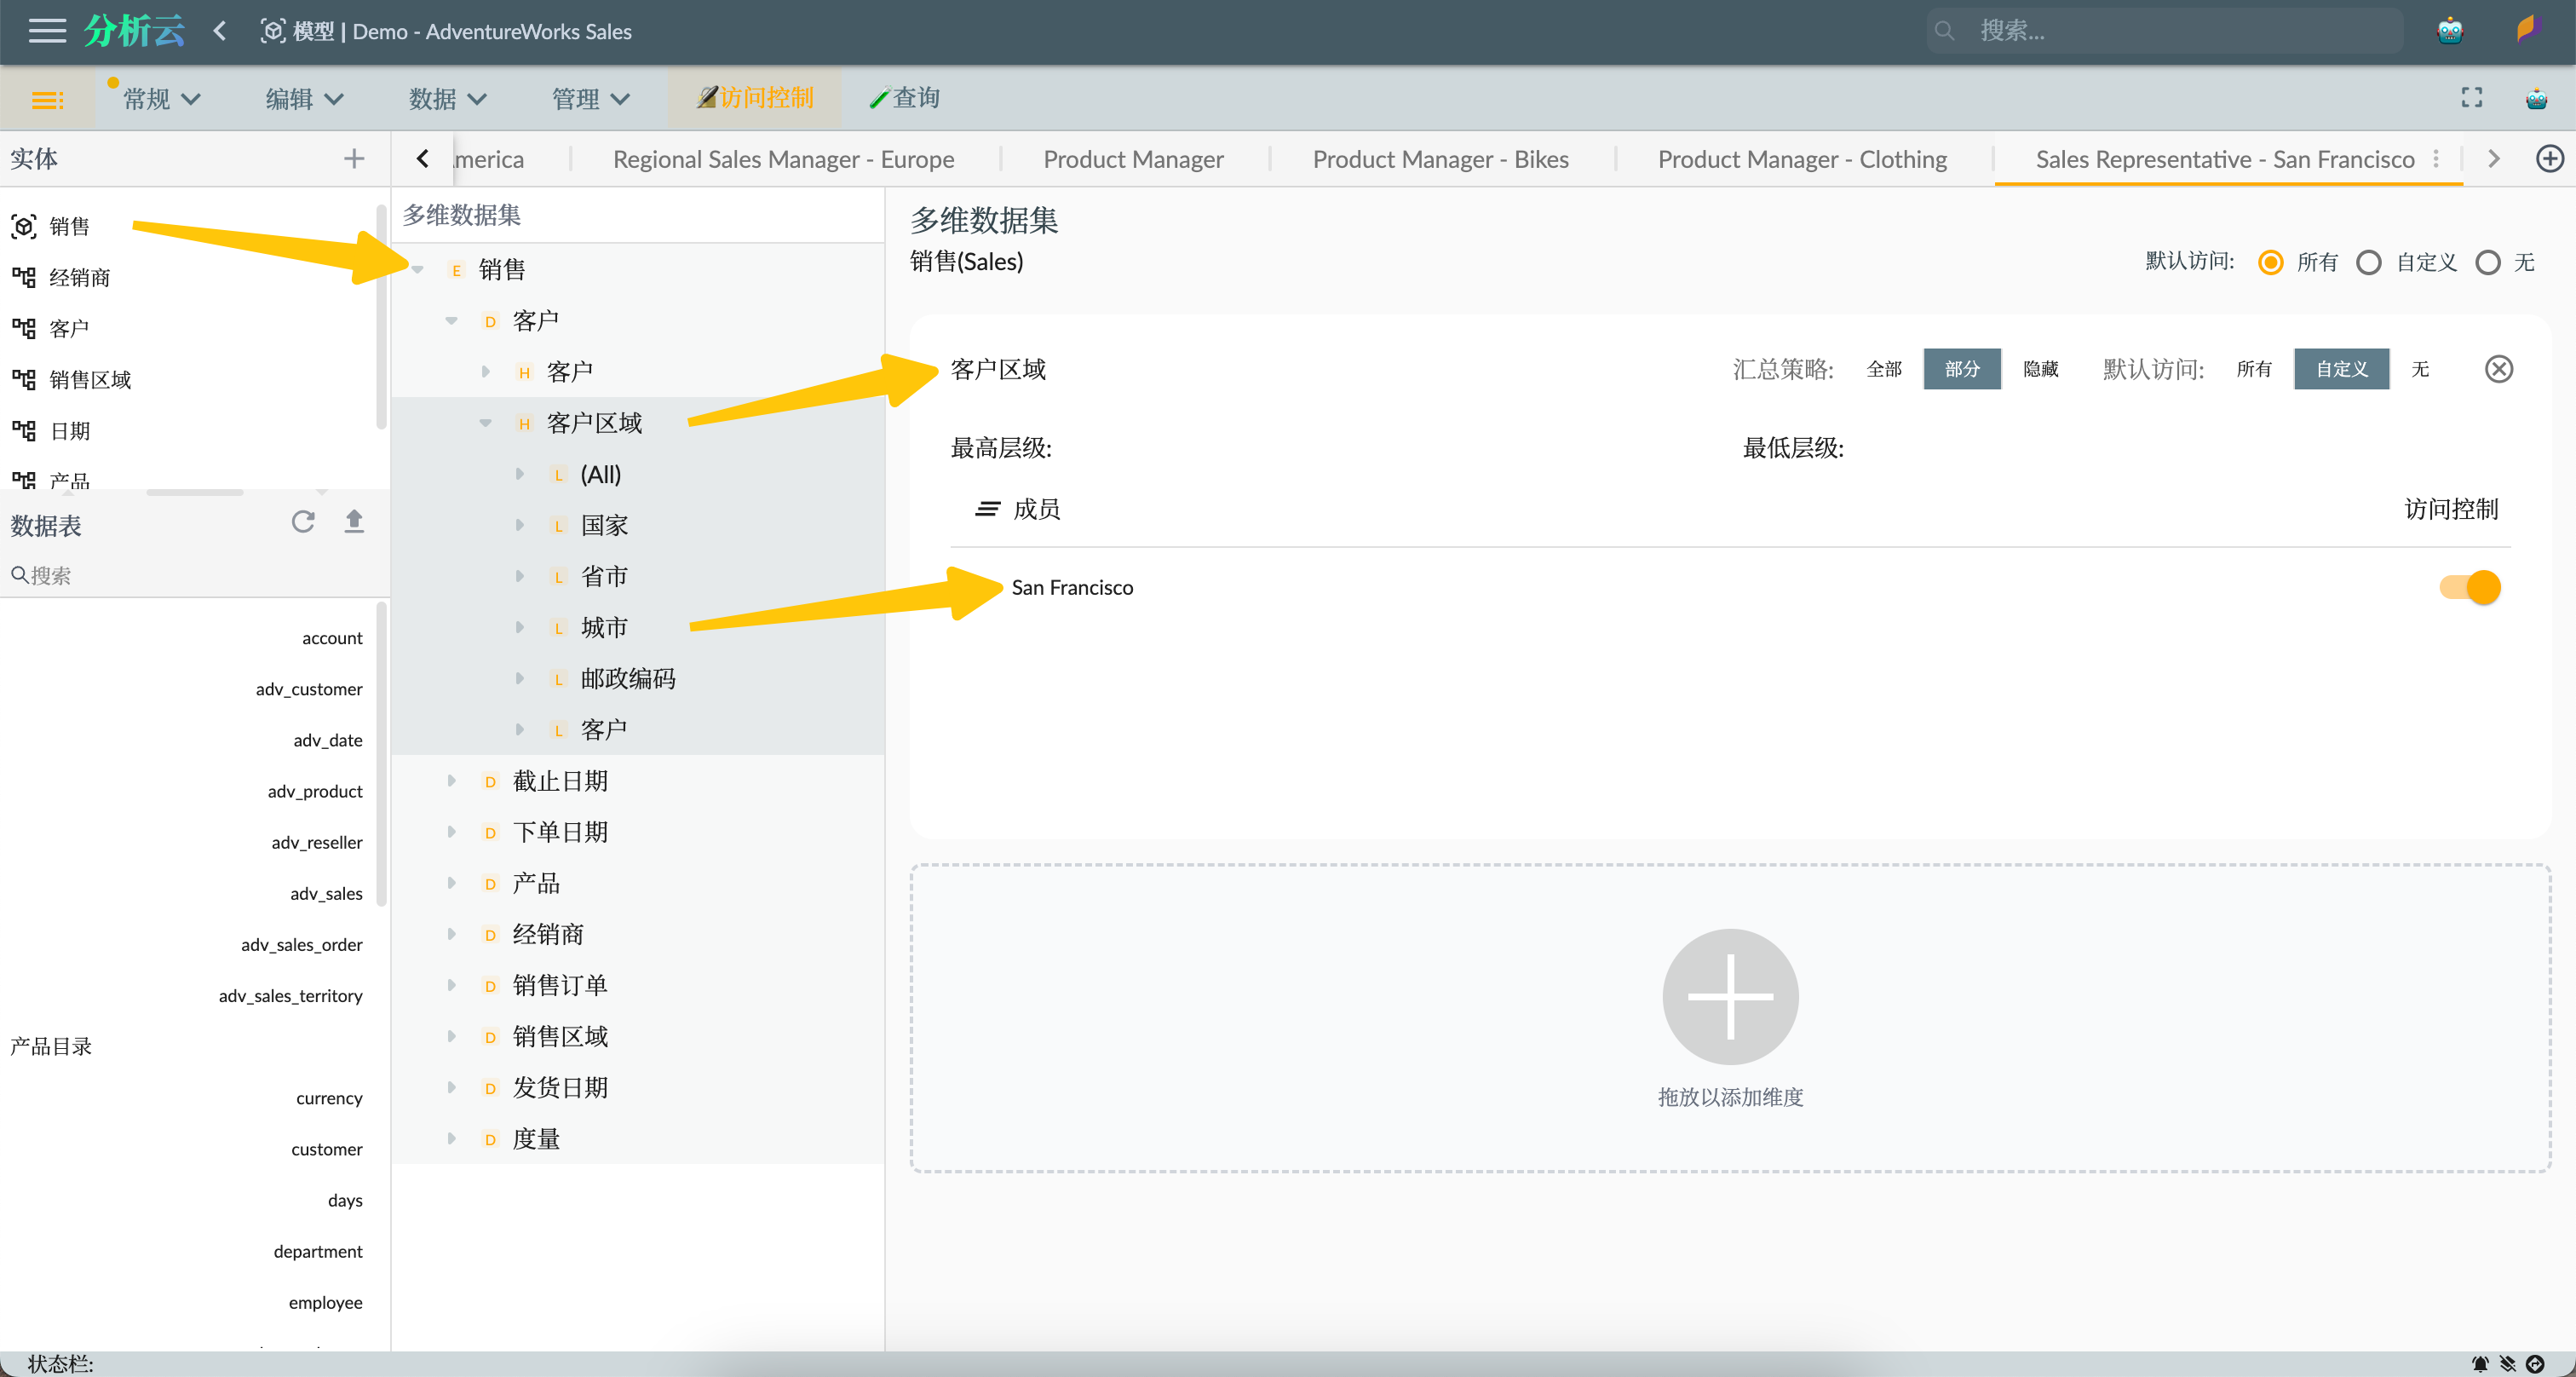The image size is (2576, 1377).
Task: Go back with the header arrow
Action: 219,31
